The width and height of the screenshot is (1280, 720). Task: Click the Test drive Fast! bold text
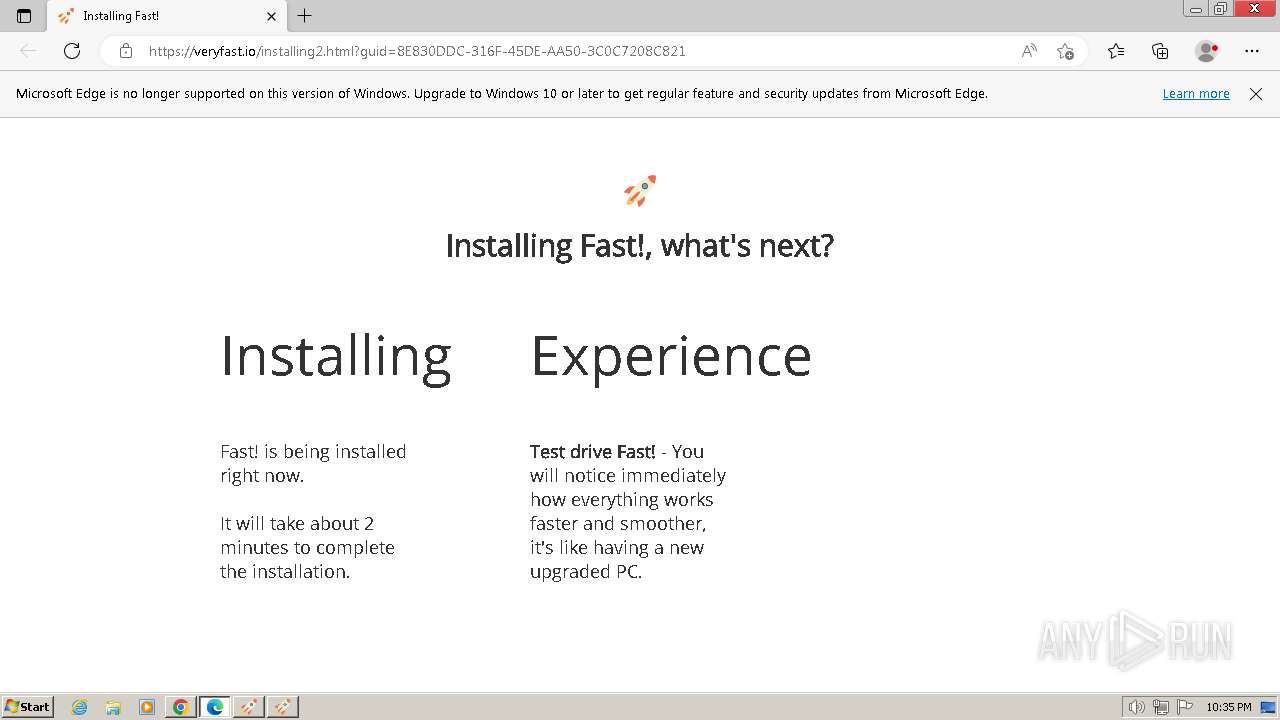(593, 451)
